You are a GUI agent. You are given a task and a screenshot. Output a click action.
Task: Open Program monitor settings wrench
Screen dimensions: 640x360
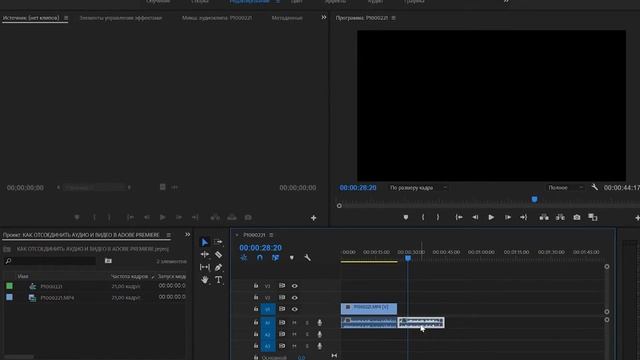point(595,187)
